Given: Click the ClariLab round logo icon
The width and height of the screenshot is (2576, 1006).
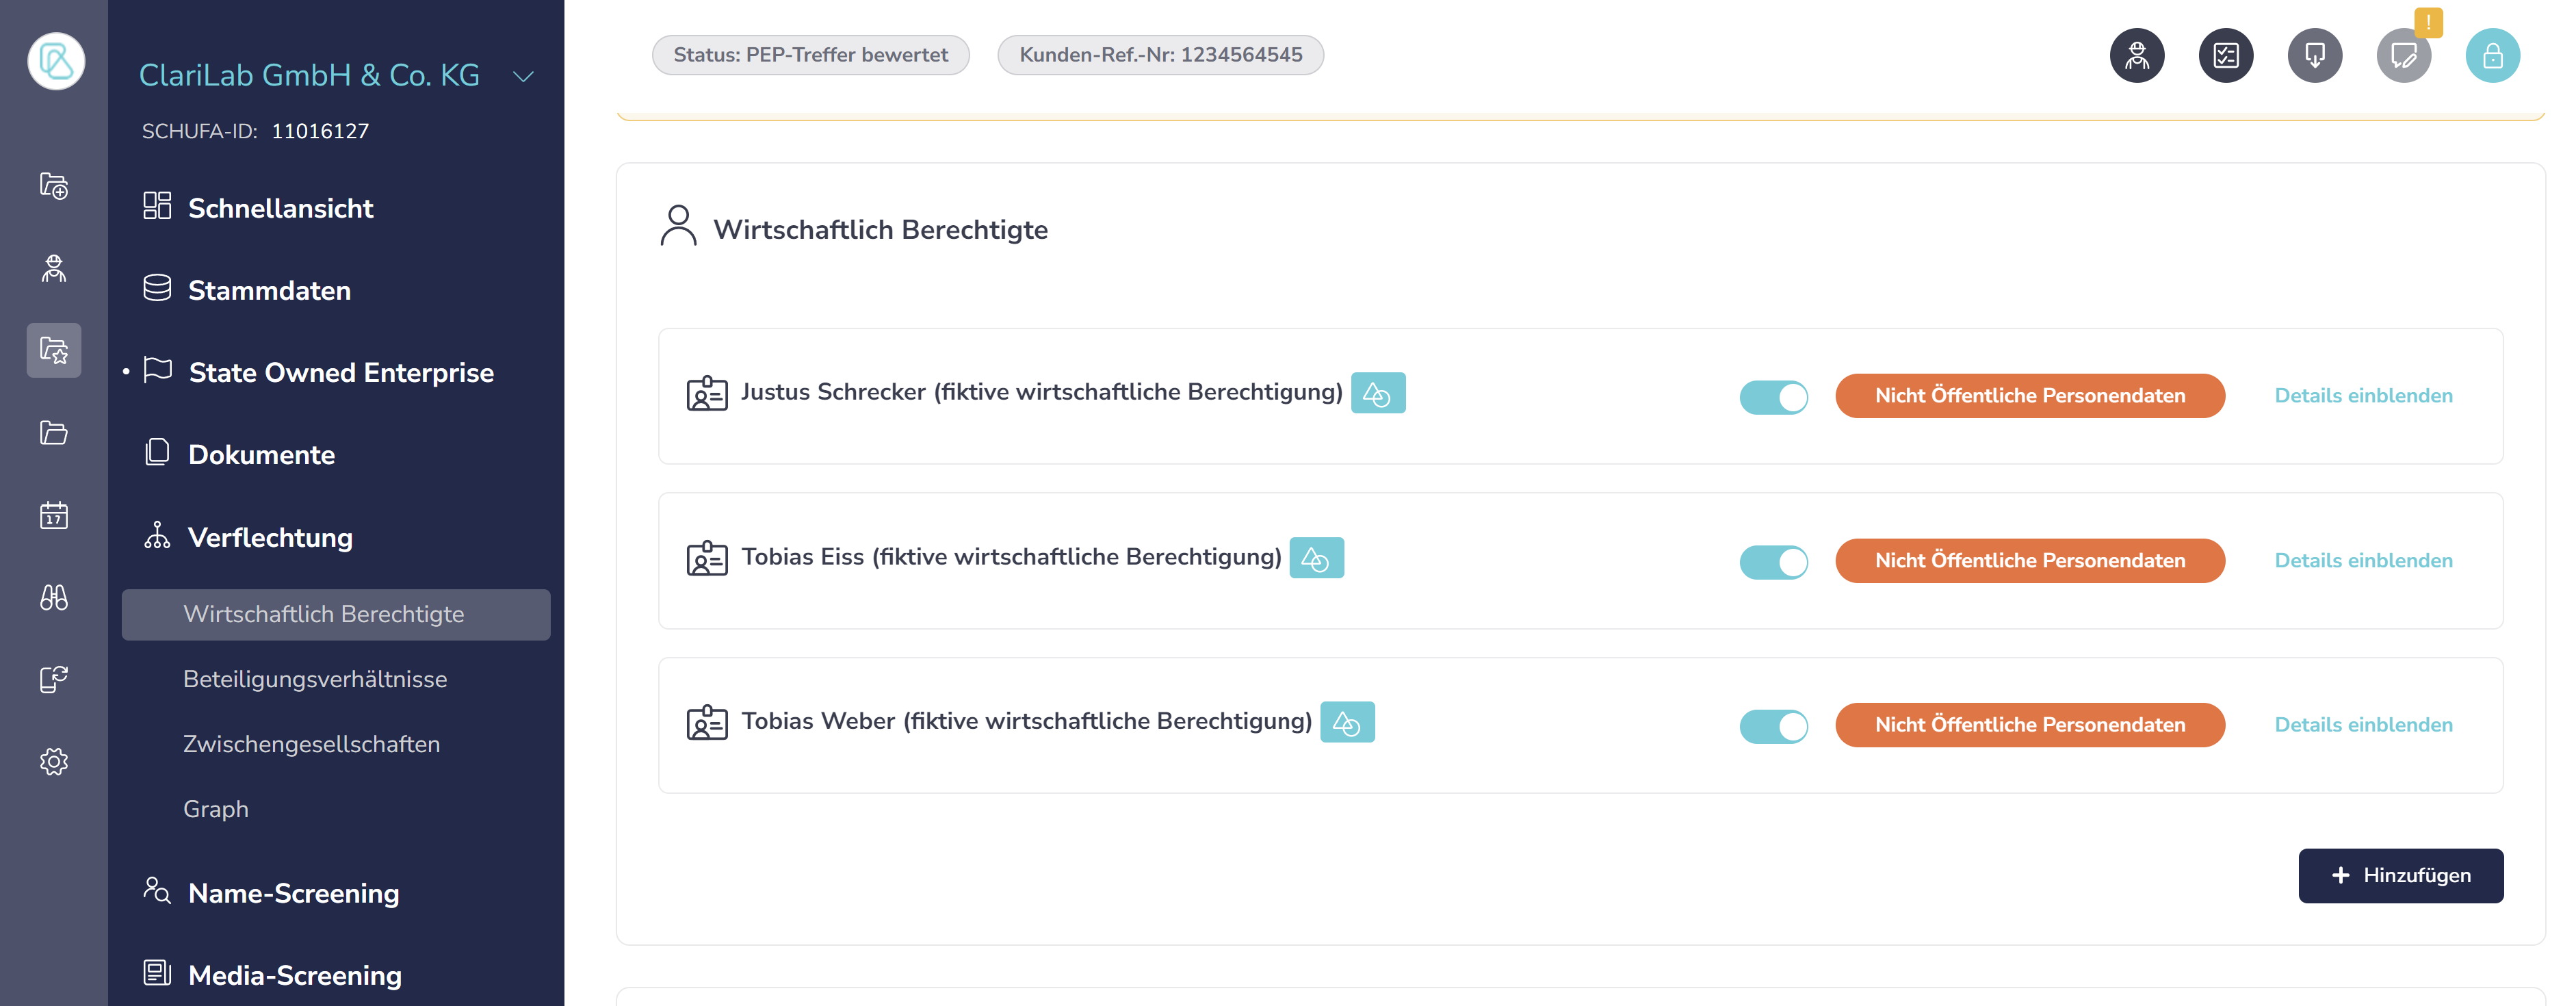Looking at the screenshot, I should click(56, 61).
